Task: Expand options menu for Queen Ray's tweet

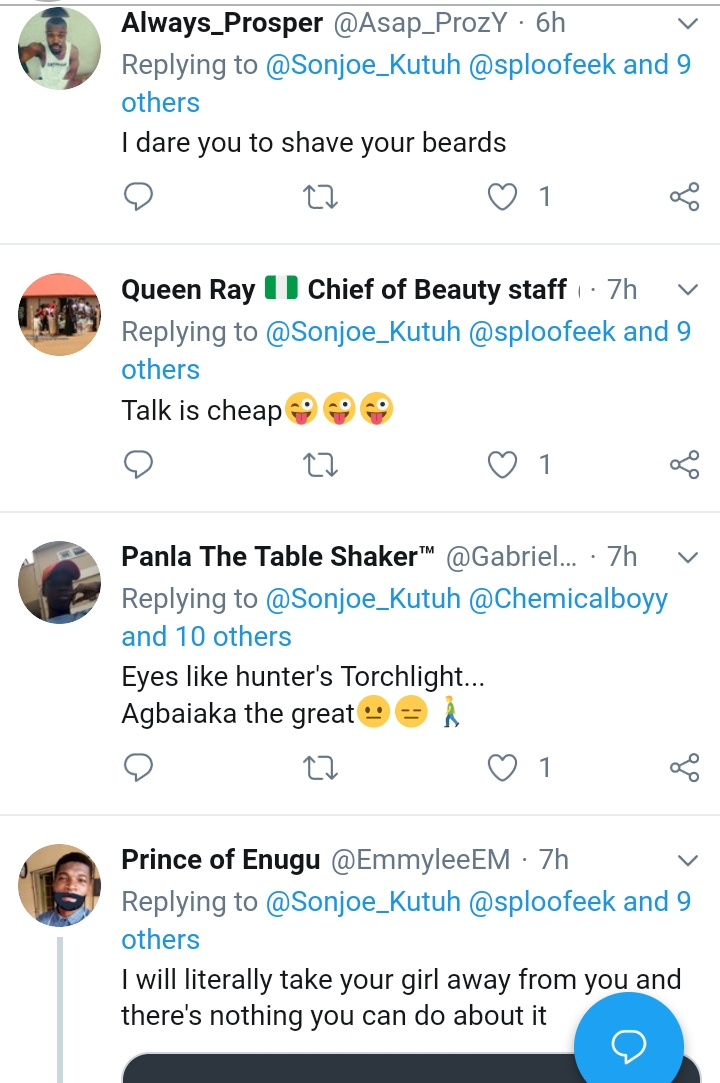Action: (x=688, y=290)
